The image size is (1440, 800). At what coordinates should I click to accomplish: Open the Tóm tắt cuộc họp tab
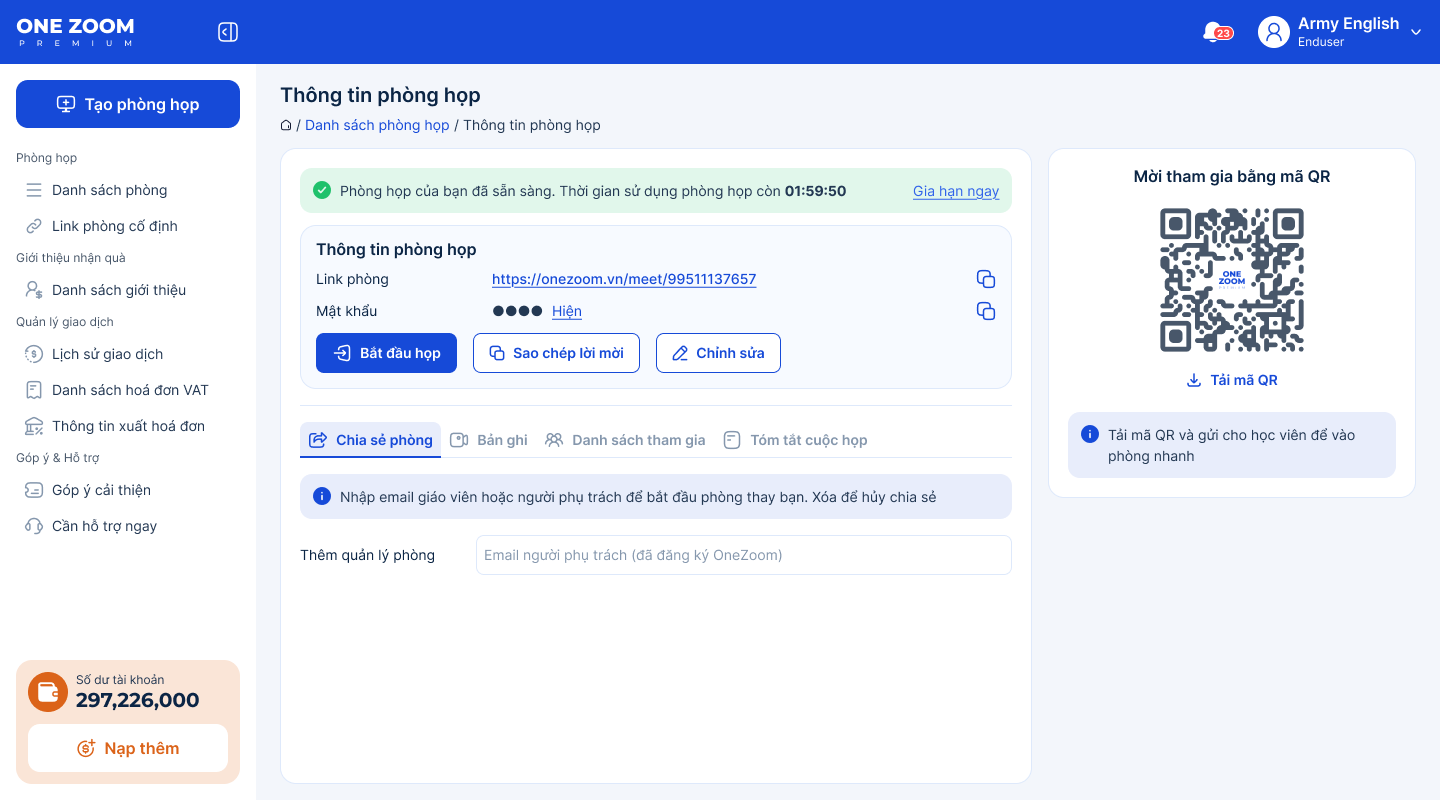pos(795,440)
